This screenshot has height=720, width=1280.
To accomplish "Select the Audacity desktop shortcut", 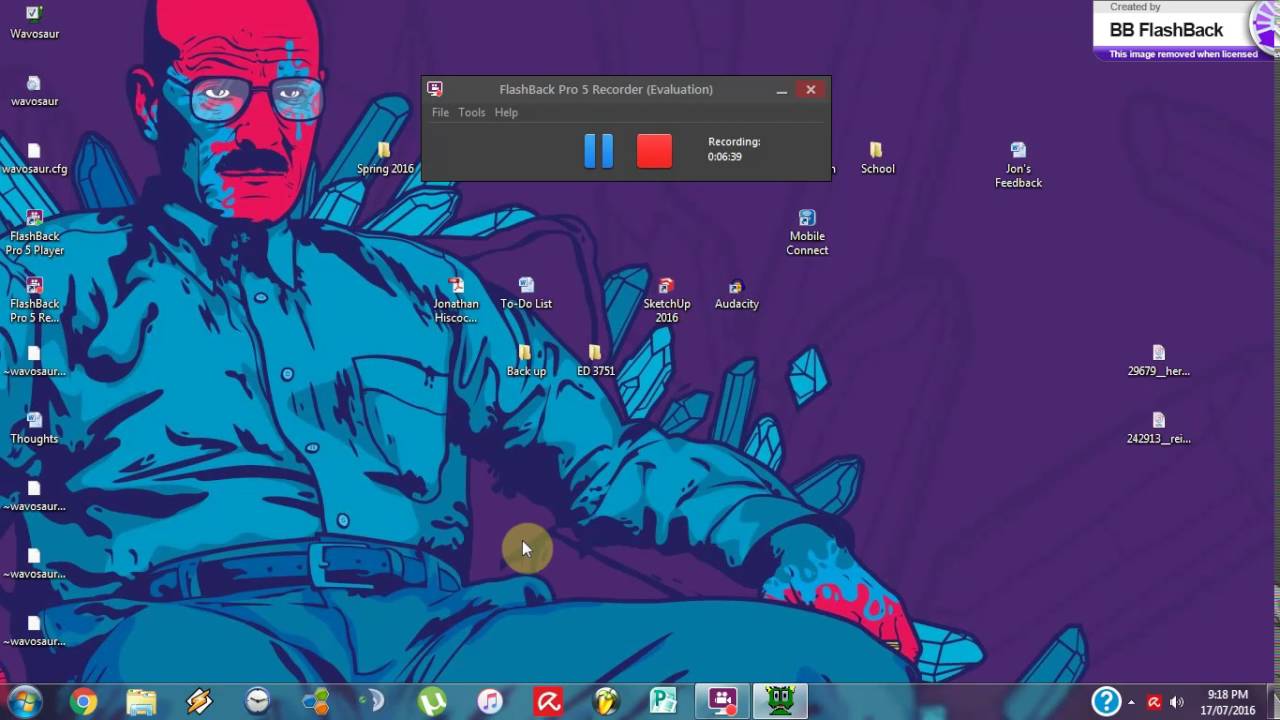I will click(736, 294).
